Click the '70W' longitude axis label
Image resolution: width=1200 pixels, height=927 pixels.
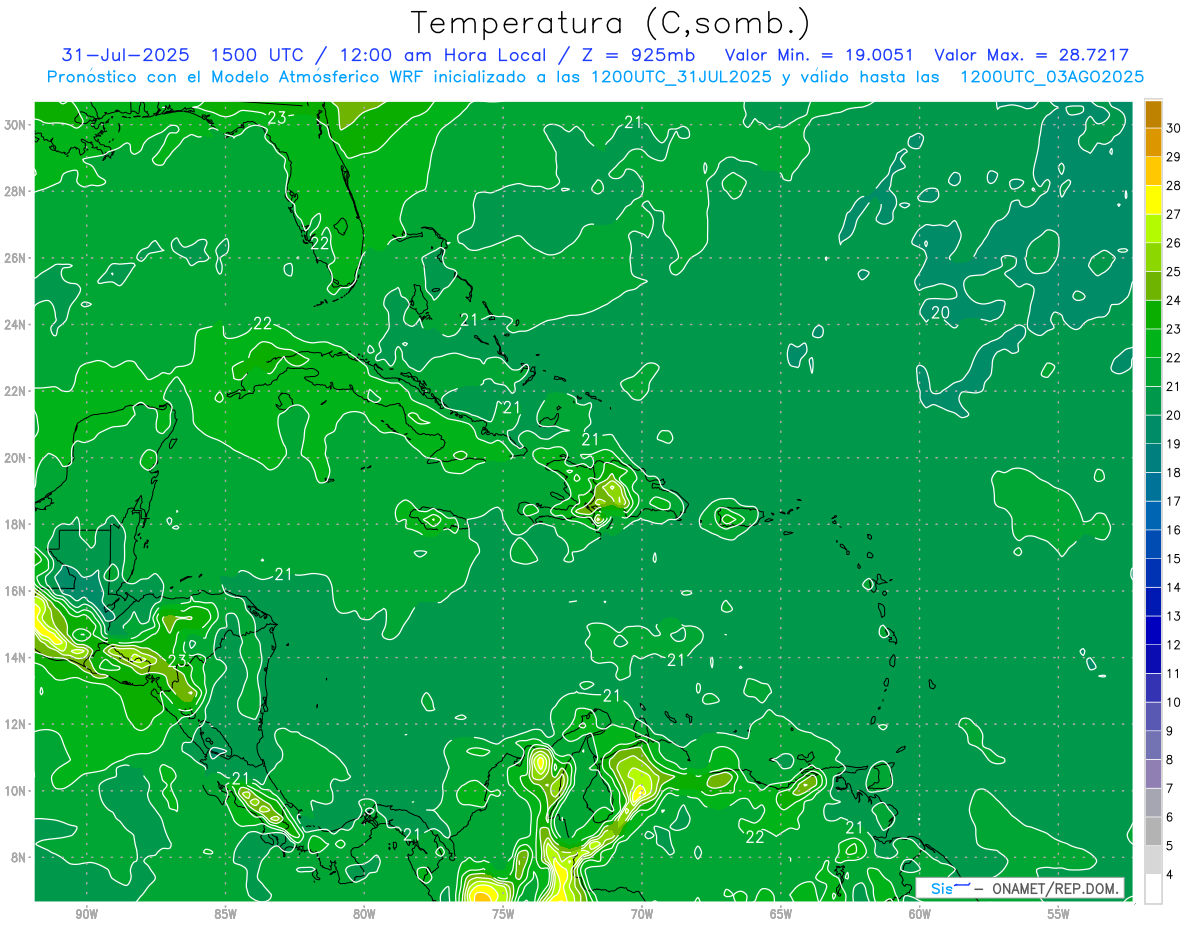pos(642,914)
